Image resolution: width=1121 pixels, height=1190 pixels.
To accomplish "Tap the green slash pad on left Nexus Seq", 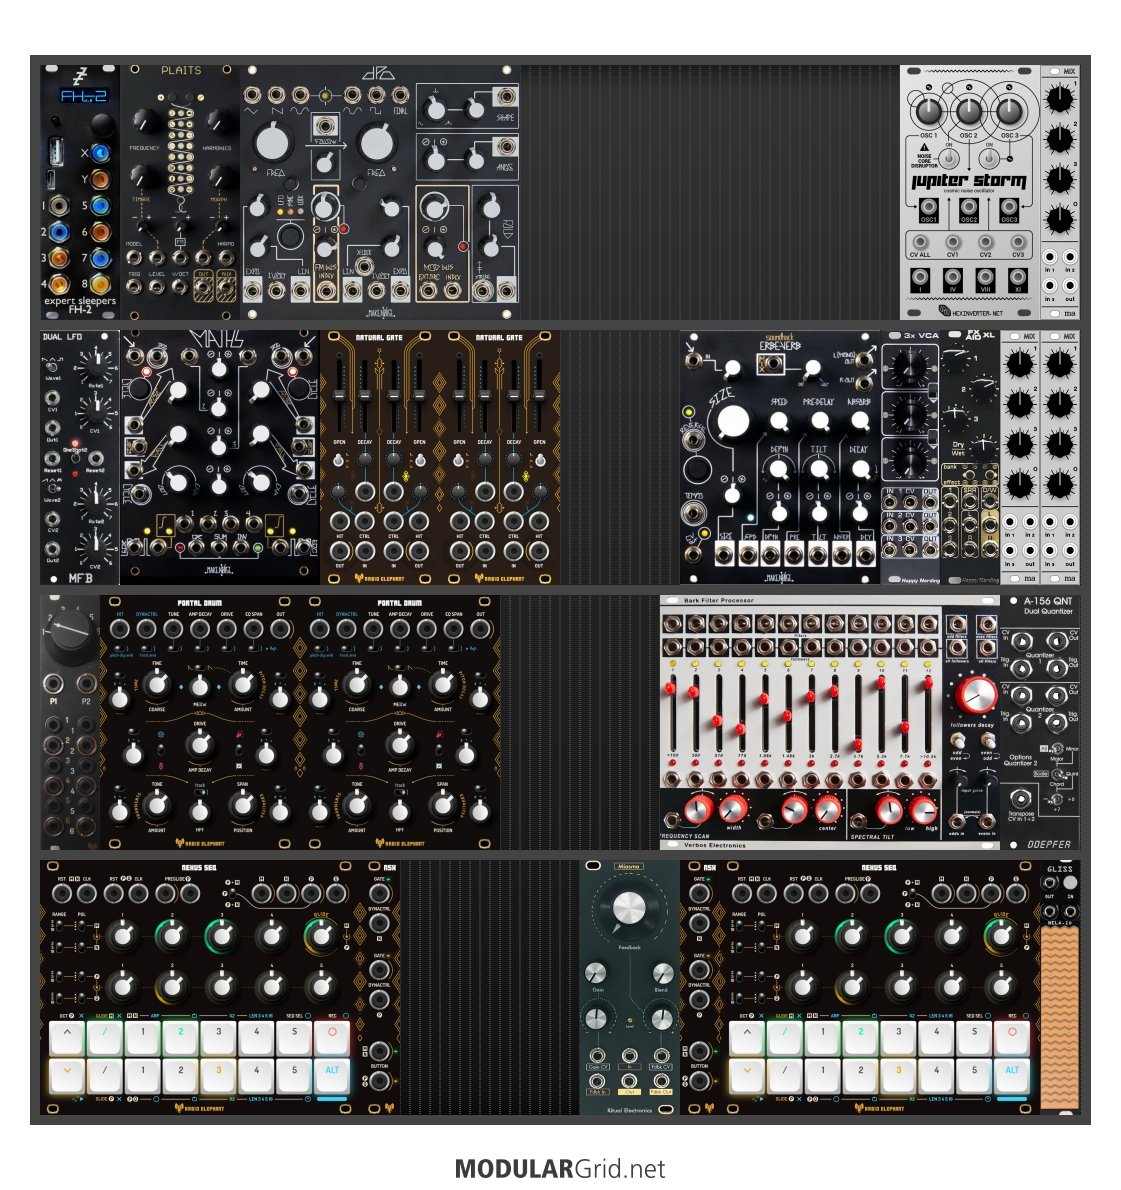I will point(105,1037).
